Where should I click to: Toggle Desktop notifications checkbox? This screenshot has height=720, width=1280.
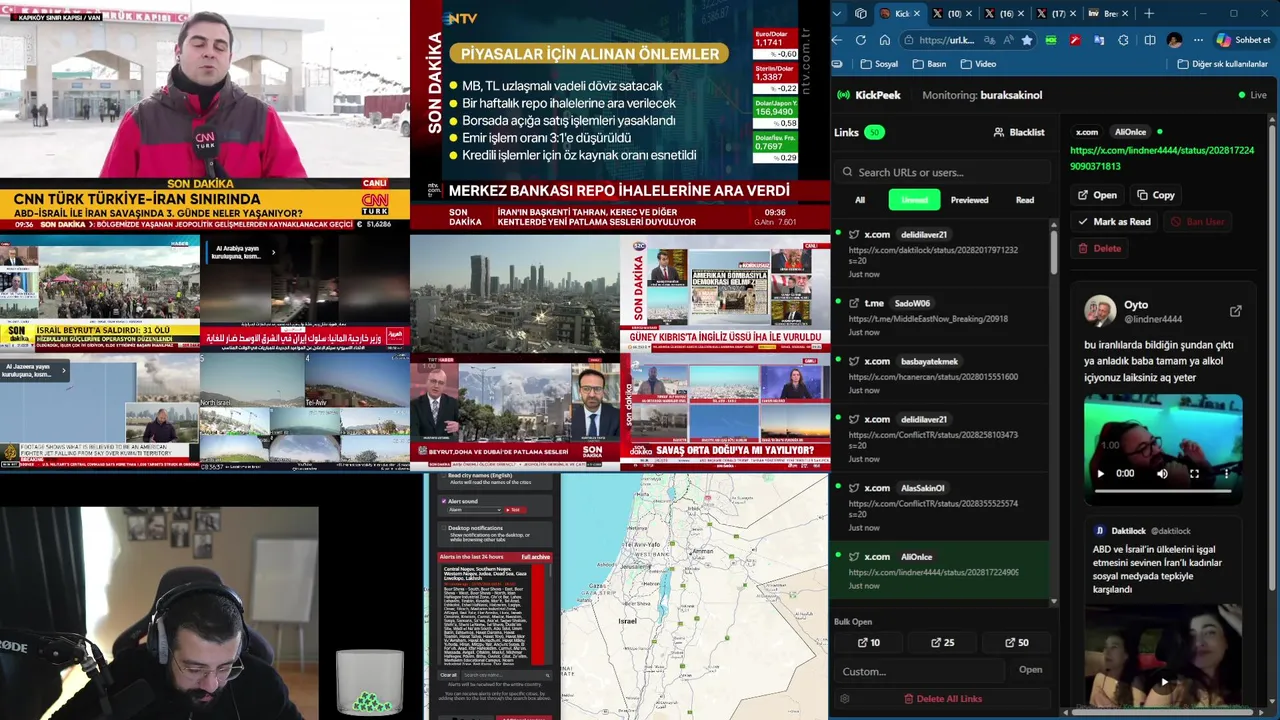(443, 528)
